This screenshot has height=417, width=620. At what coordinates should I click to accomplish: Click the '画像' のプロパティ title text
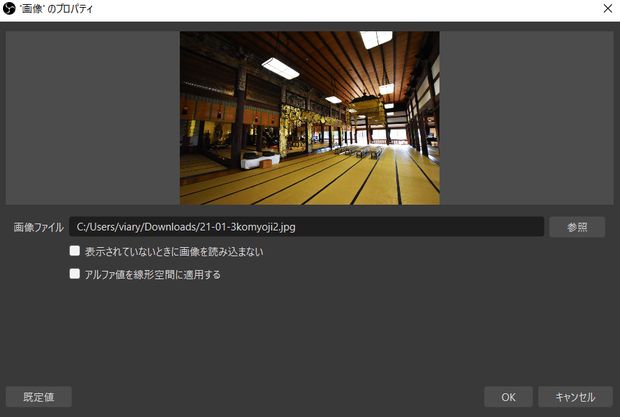point(57,9)
